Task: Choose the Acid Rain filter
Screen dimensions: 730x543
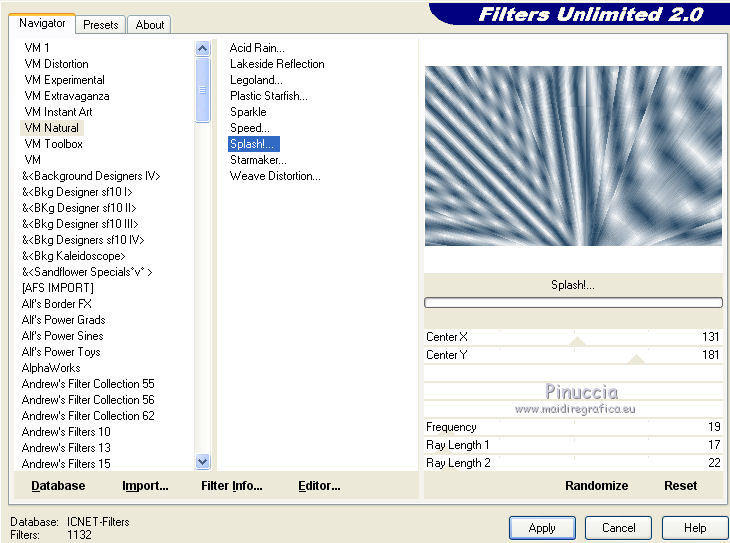Action: point(257,48)
